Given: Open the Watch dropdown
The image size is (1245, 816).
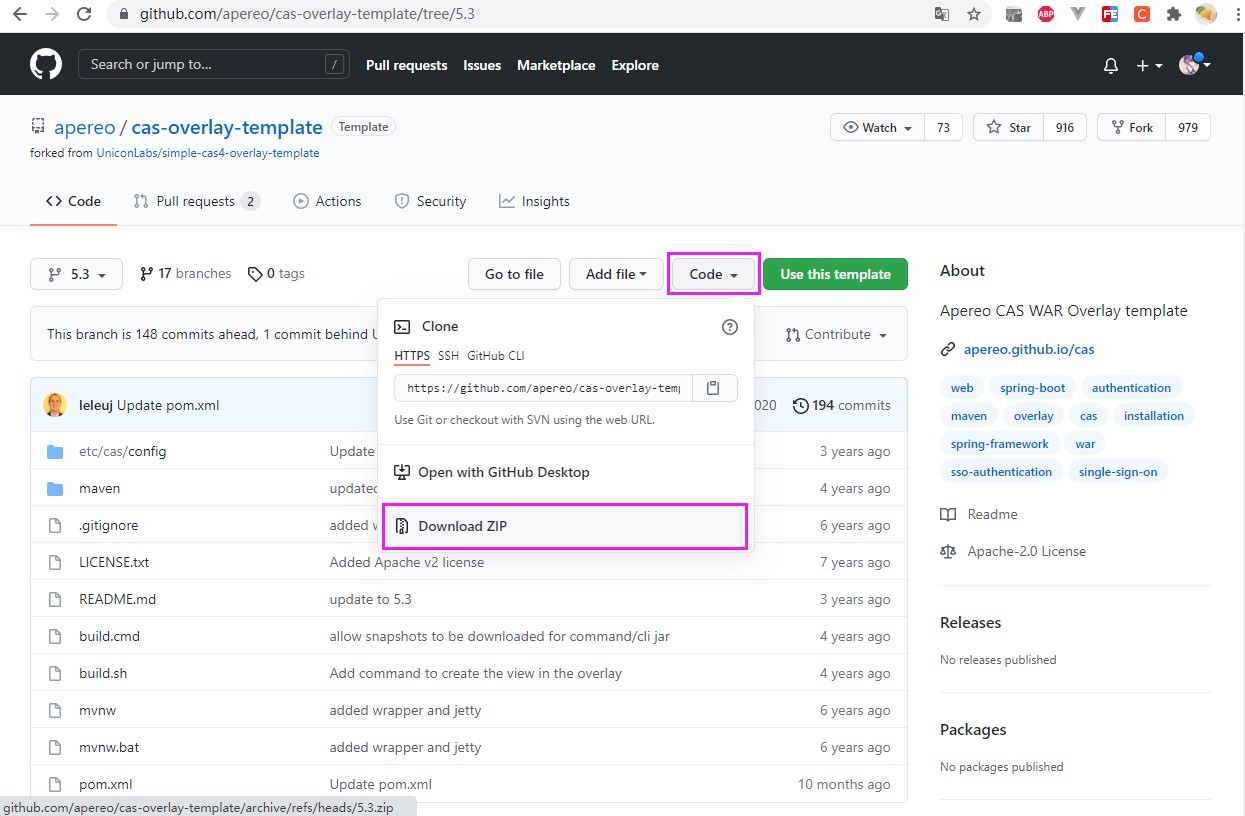Looking at the screenshot, I should tap(877, 128).
